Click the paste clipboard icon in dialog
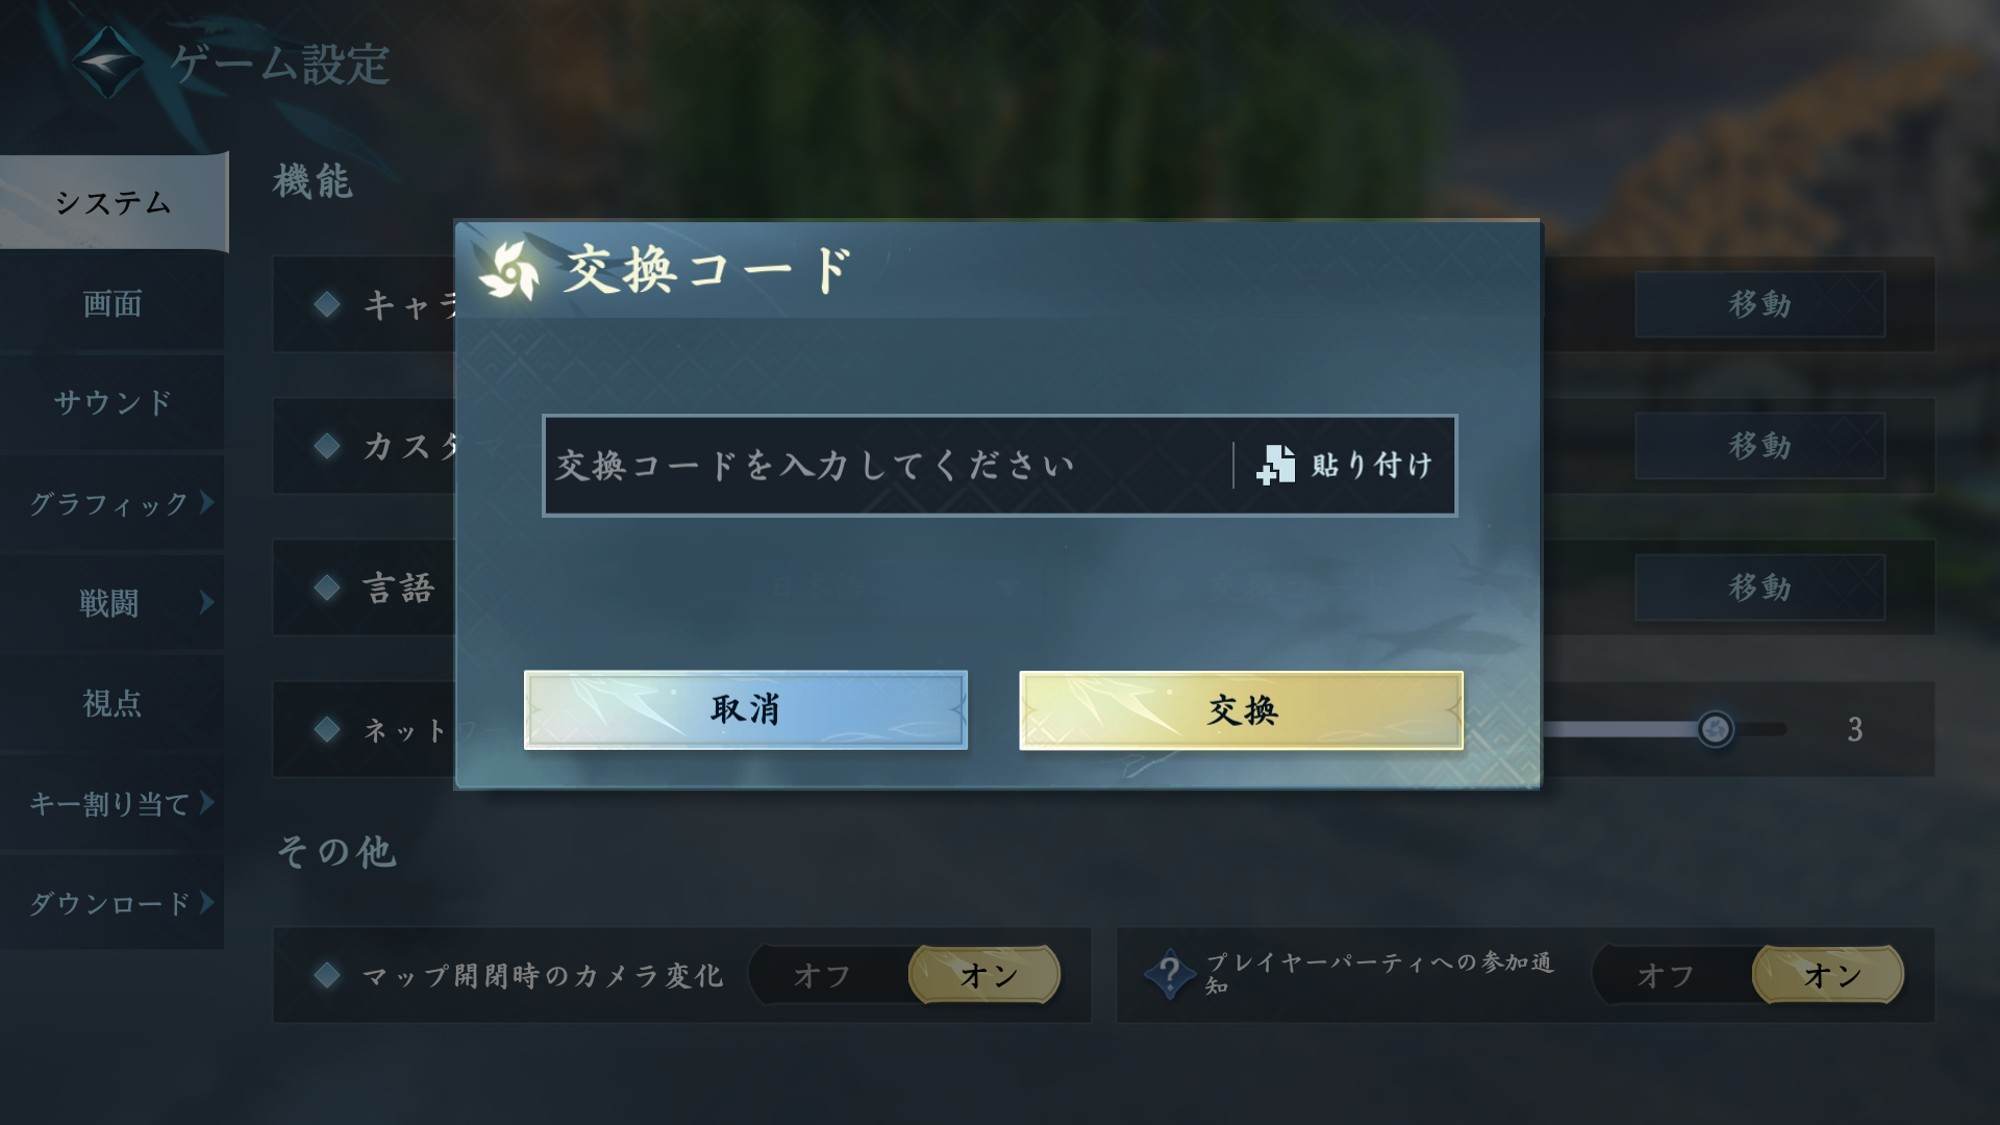Viewport: 2000px width, 1125px height. (1275, 465)
